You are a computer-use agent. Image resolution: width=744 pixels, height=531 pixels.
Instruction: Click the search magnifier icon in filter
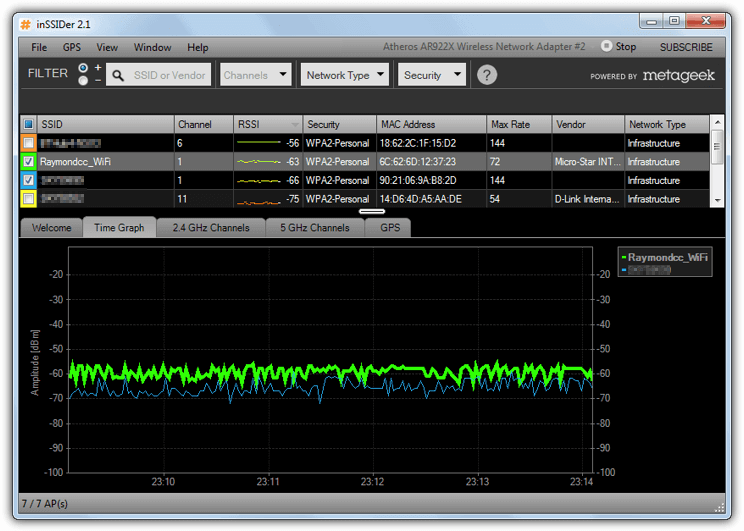coord(118,75)
